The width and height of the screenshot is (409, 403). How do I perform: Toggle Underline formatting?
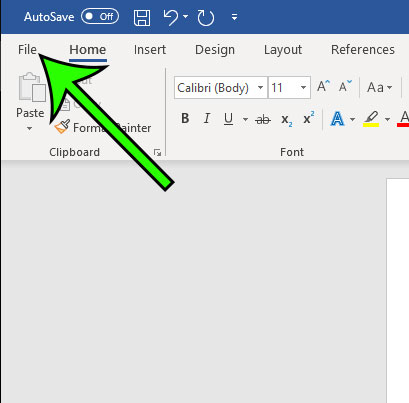[228, 119]
